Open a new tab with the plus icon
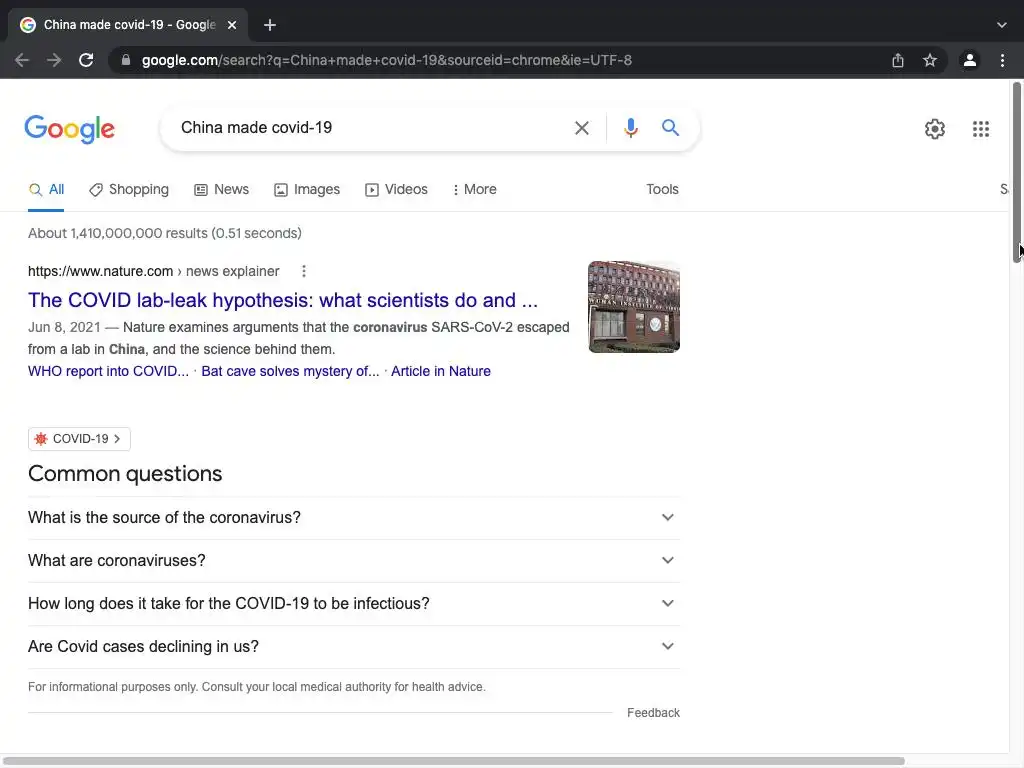 270,25
